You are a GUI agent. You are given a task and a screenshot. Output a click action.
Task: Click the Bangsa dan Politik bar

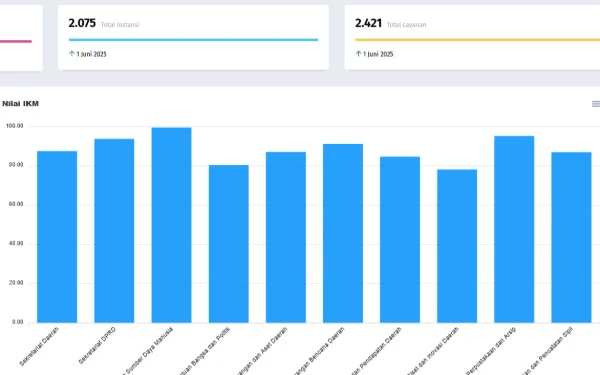pyautogui.click(x=228, y=244)
